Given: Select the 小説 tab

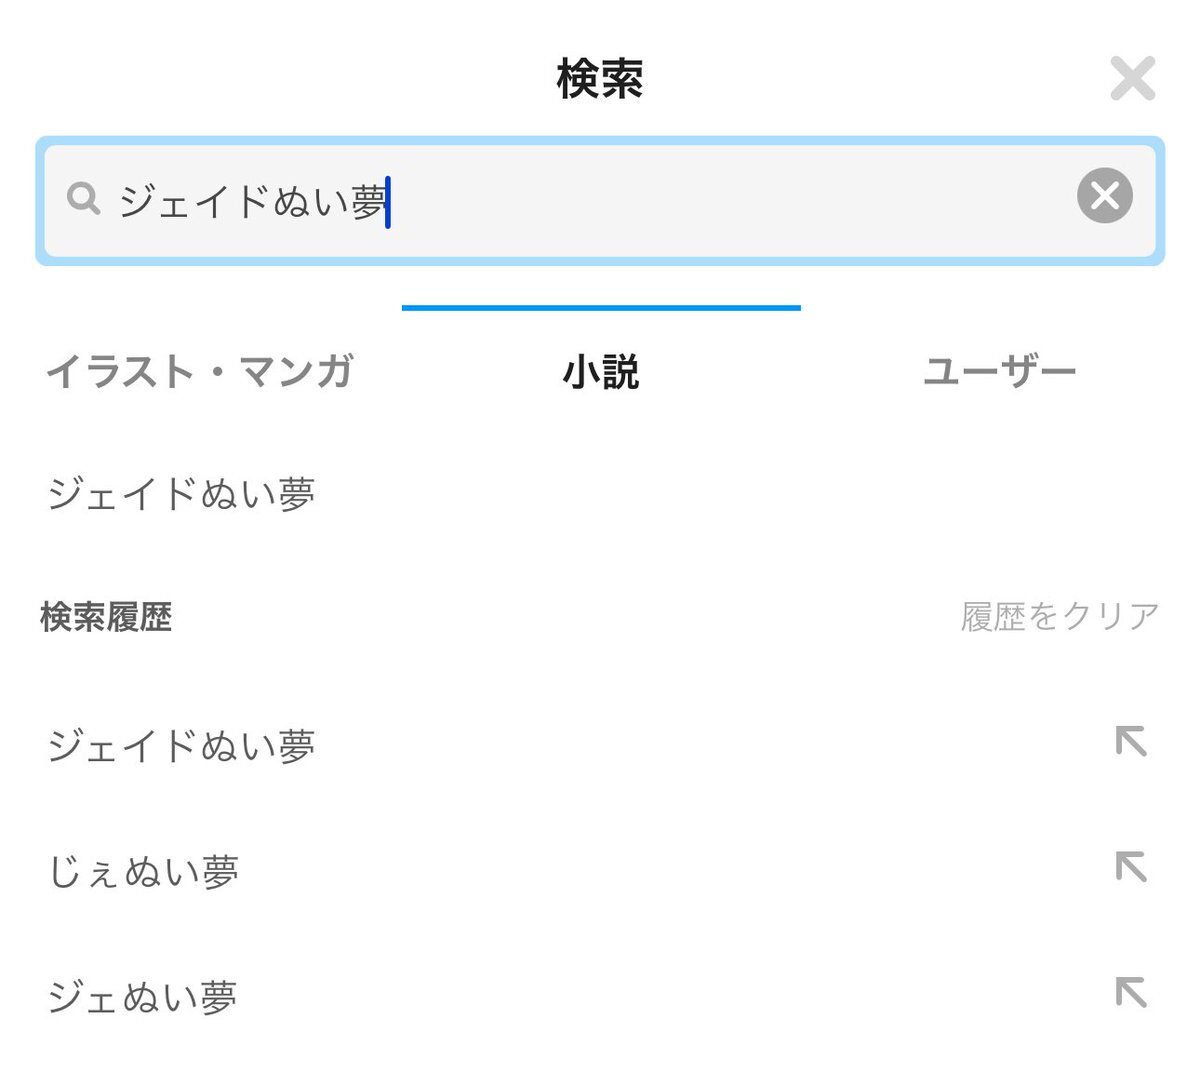Looking at the screenshot, I should (x=601, y=371).
